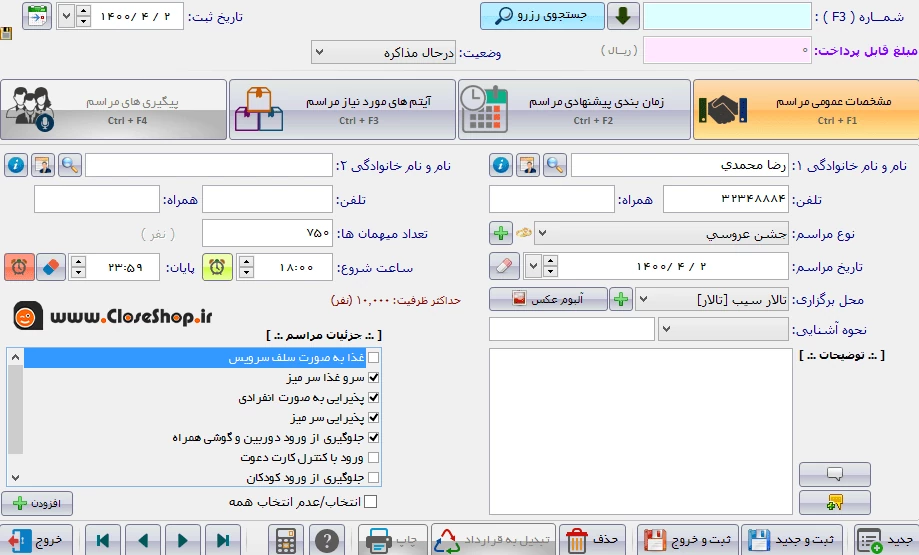This screenshot has width=919, height=555.
Task: Click magnifier search icon for name field 2
Action: click(70, 165)
